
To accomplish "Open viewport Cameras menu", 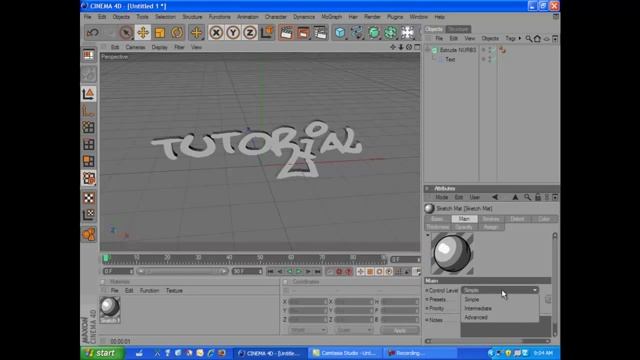I will [136, 47].
